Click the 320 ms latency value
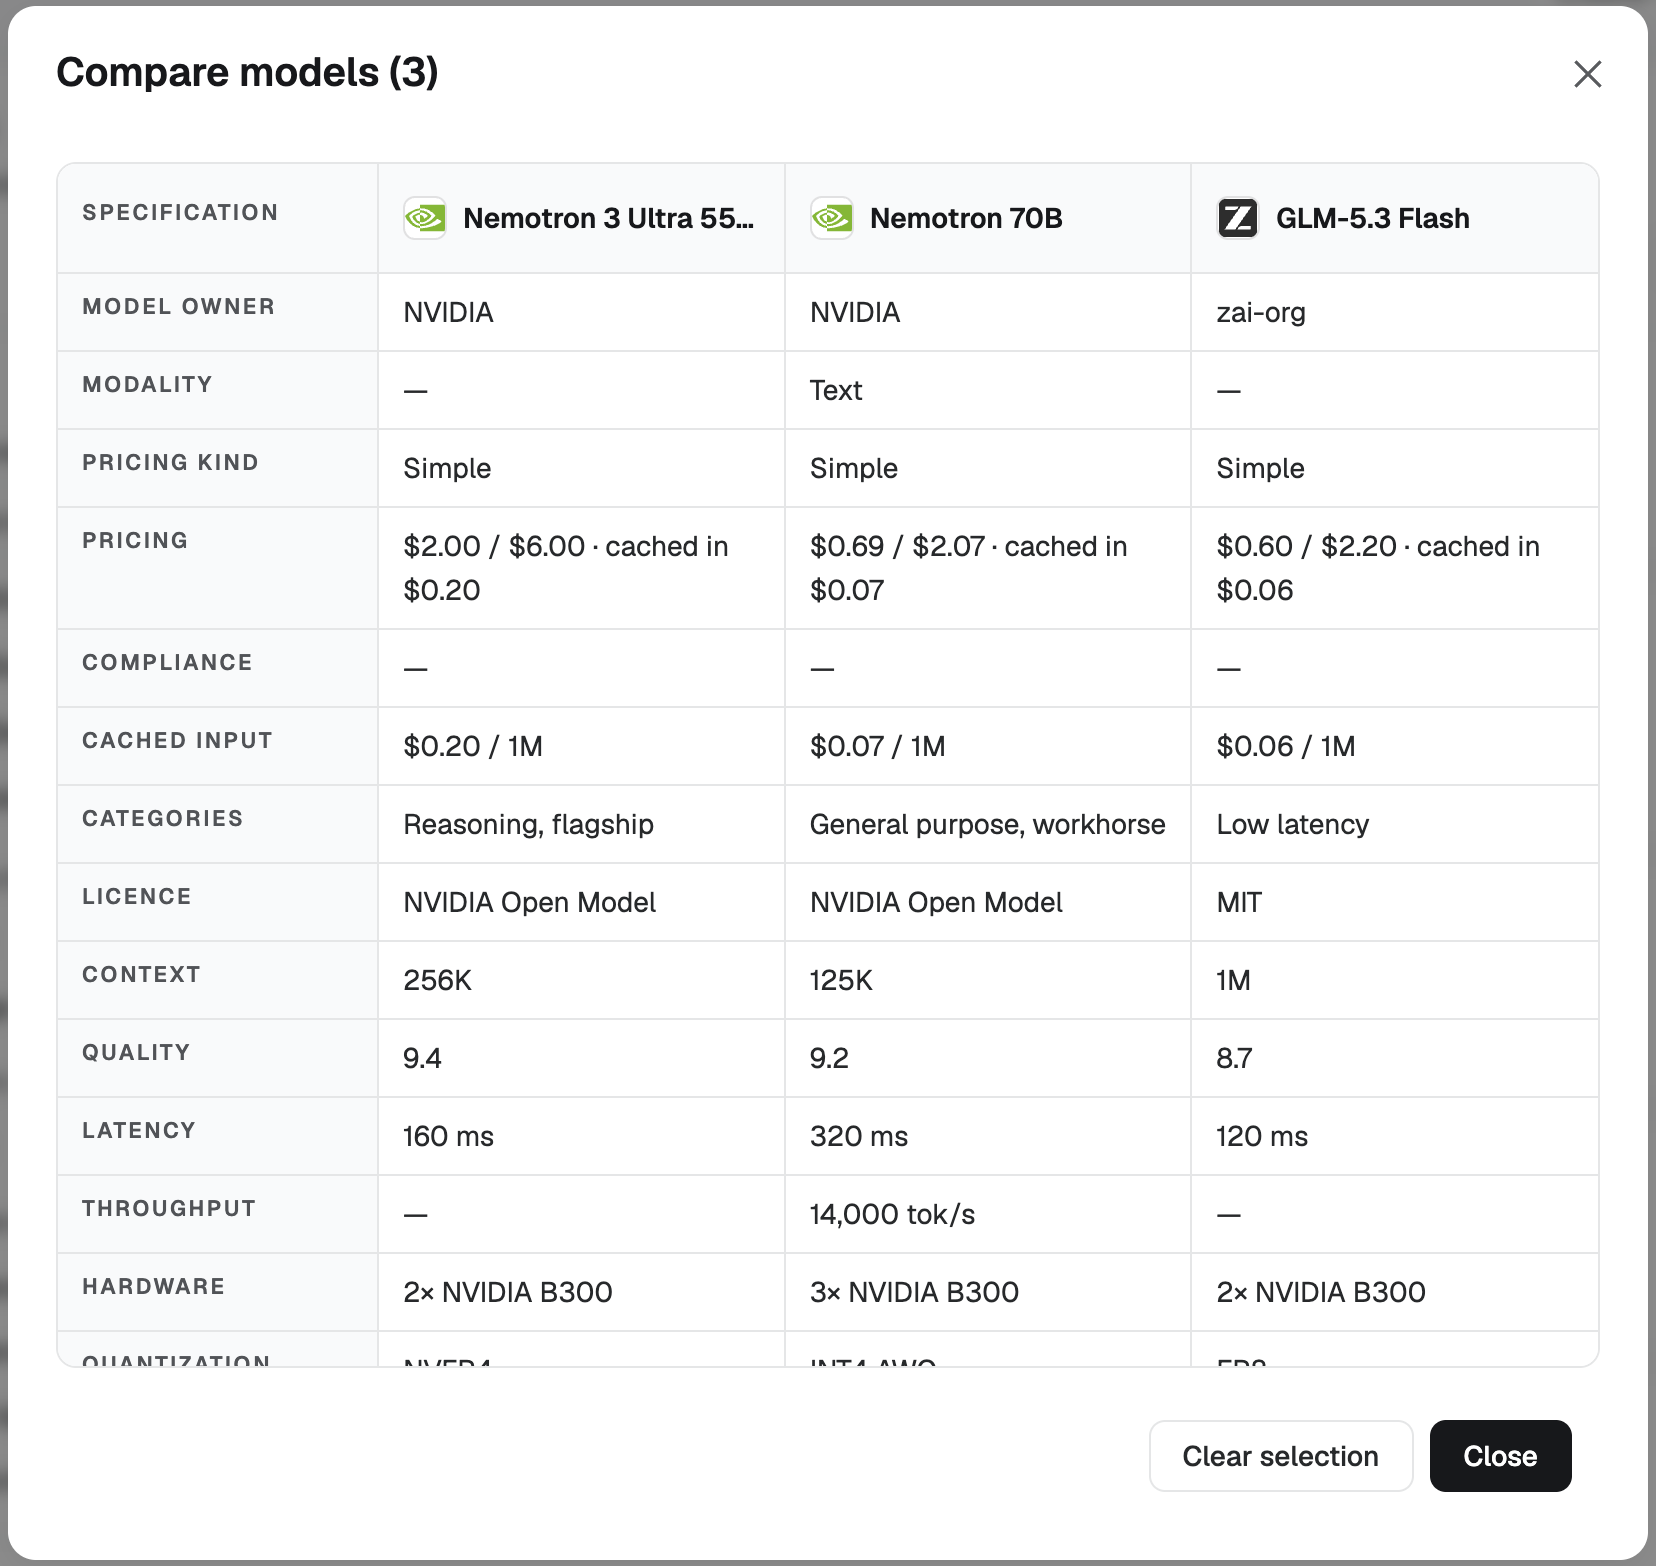1656x1566 pixels. (859, 1137)
